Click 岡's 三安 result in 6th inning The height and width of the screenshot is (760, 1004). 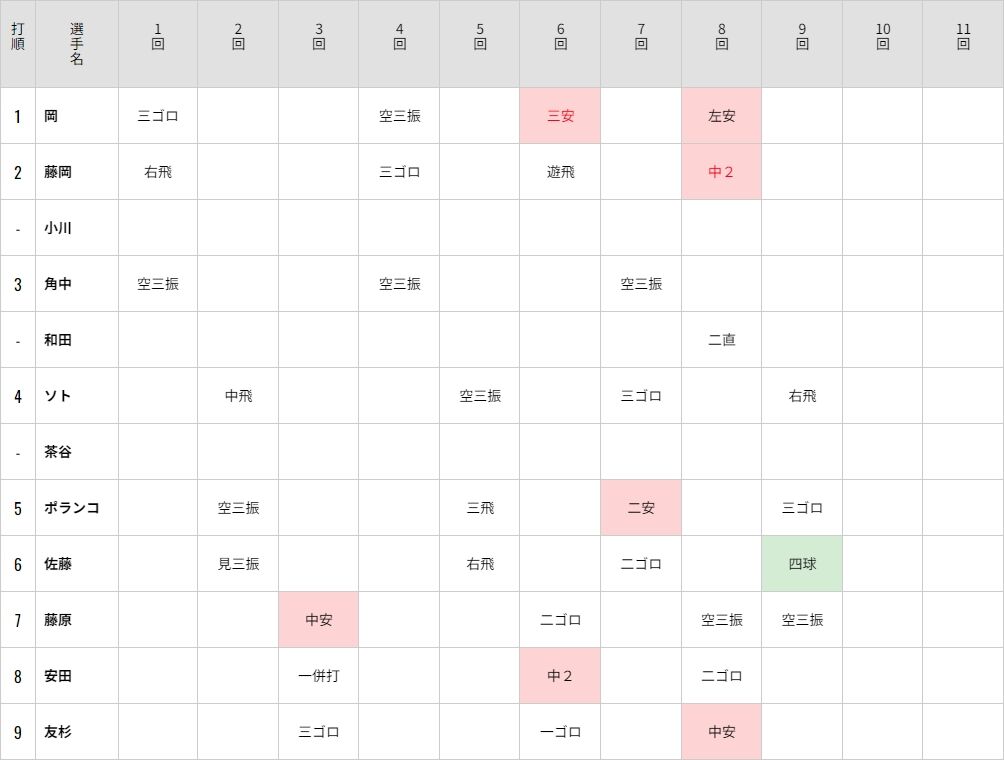pos(560,116)
